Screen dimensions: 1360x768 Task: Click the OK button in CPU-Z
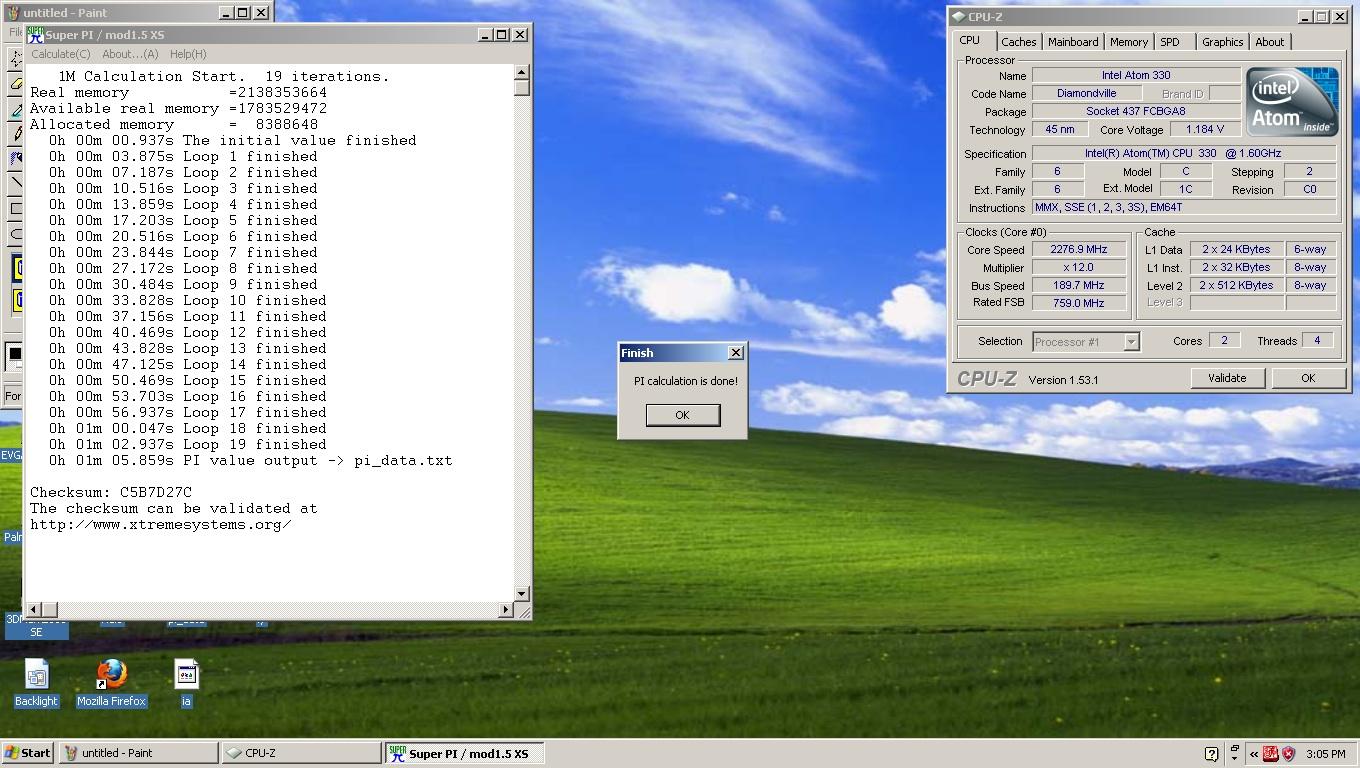(x=1308, y=378)
